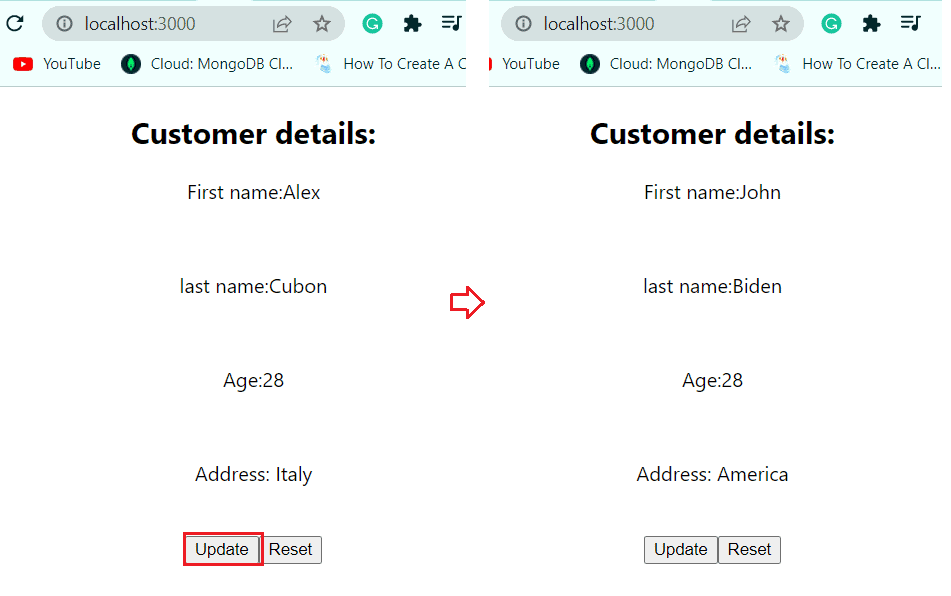Click Customer details heading in right page

pyautogui.click(x=713, y=134)
